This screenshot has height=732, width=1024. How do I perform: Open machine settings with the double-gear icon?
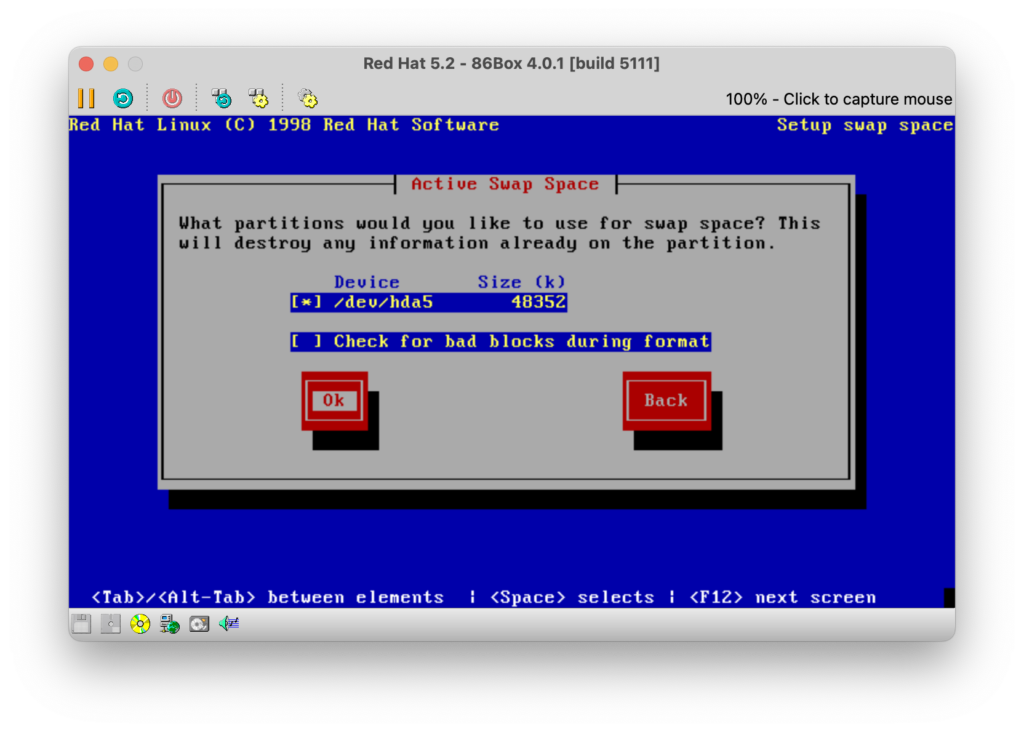pos(308,99)
